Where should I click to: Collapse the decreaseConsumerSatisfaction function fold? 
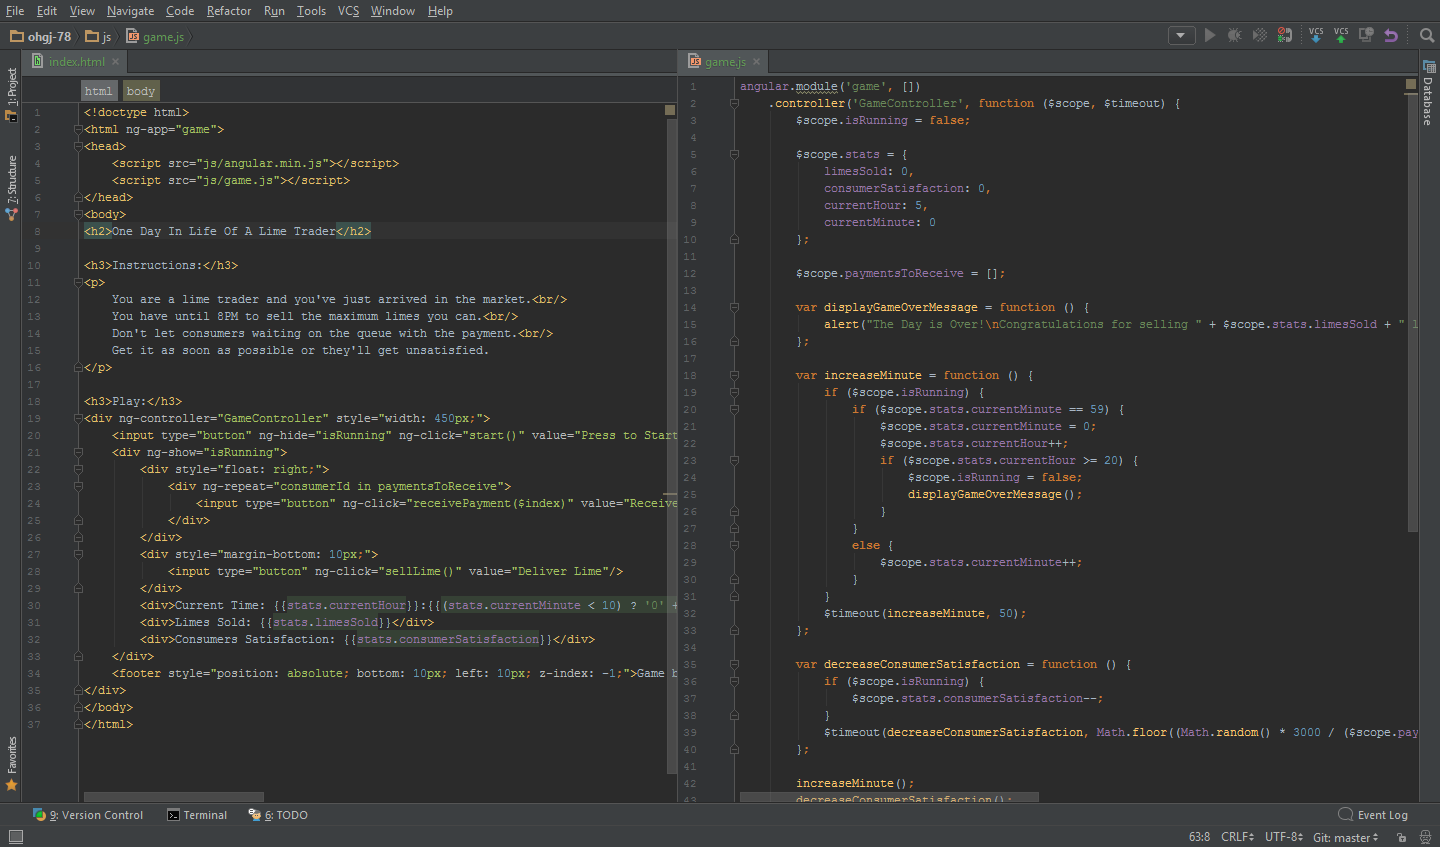tap(734, 665)
